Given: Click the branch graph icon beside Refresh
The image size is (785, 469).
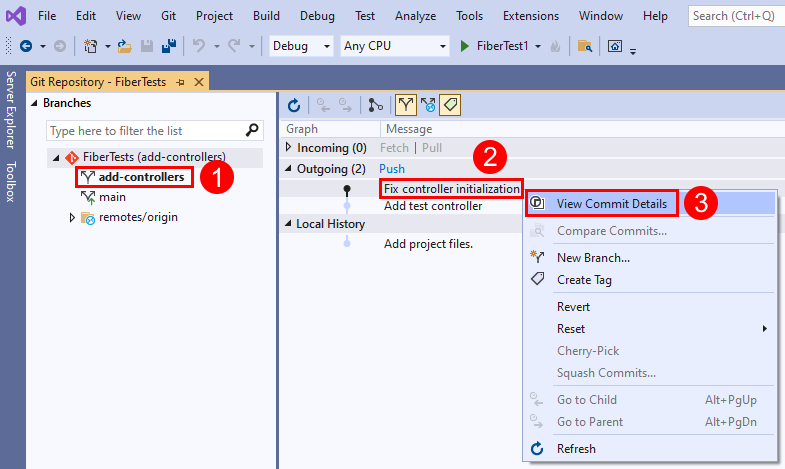Looking at the screenshot, I should point(375,104).
